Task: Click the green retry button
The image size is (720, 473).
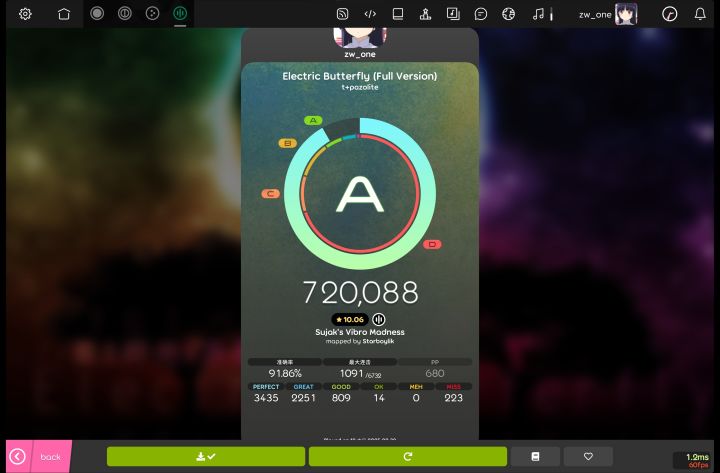Action: coord(408,456)
